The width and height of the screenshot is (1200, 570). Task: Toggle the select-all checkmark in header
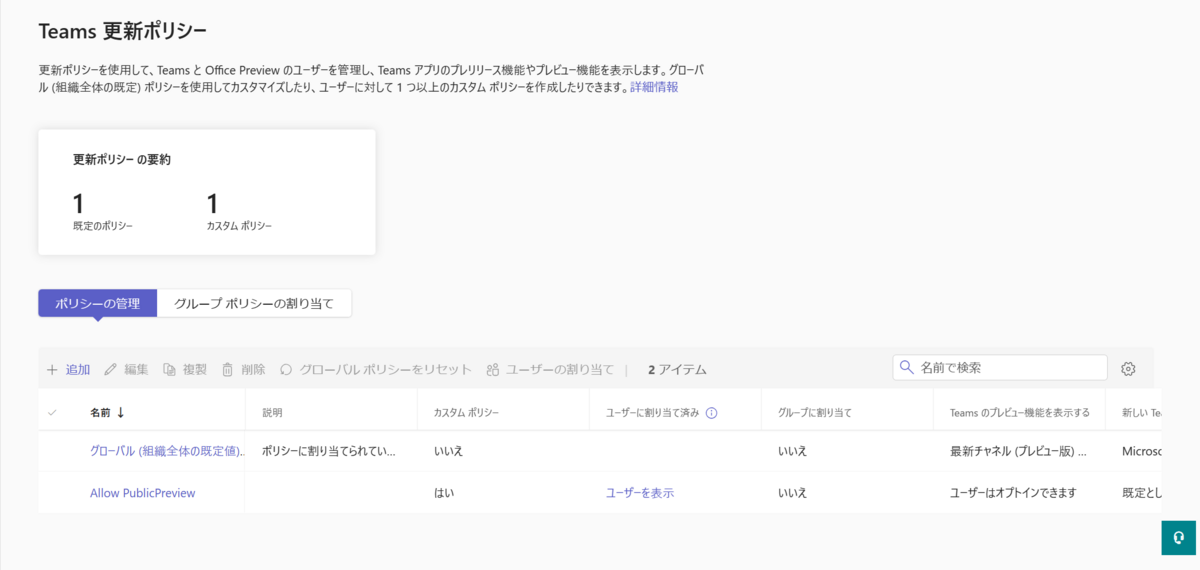[52, 412]
